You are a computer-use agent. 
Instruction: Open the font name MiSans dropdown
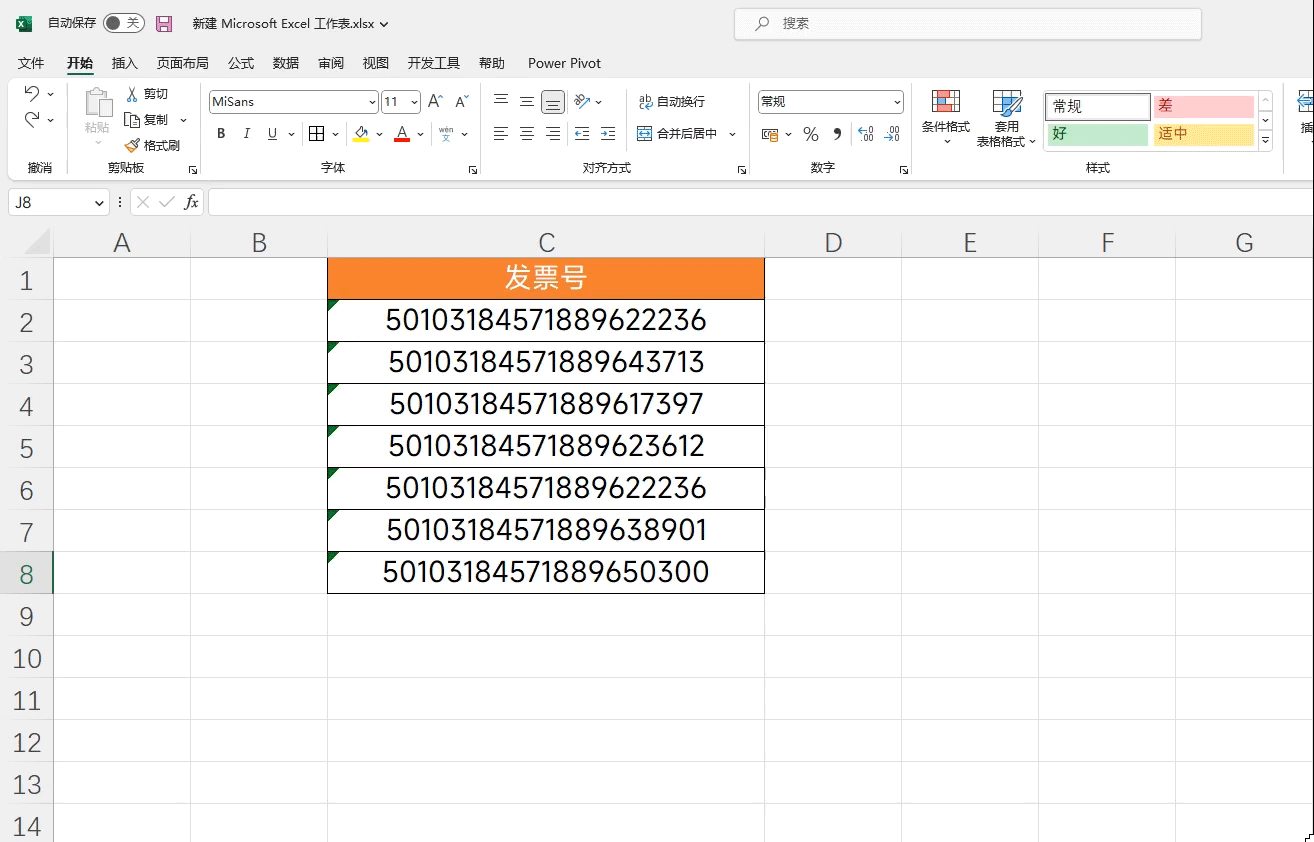(372, 101)
